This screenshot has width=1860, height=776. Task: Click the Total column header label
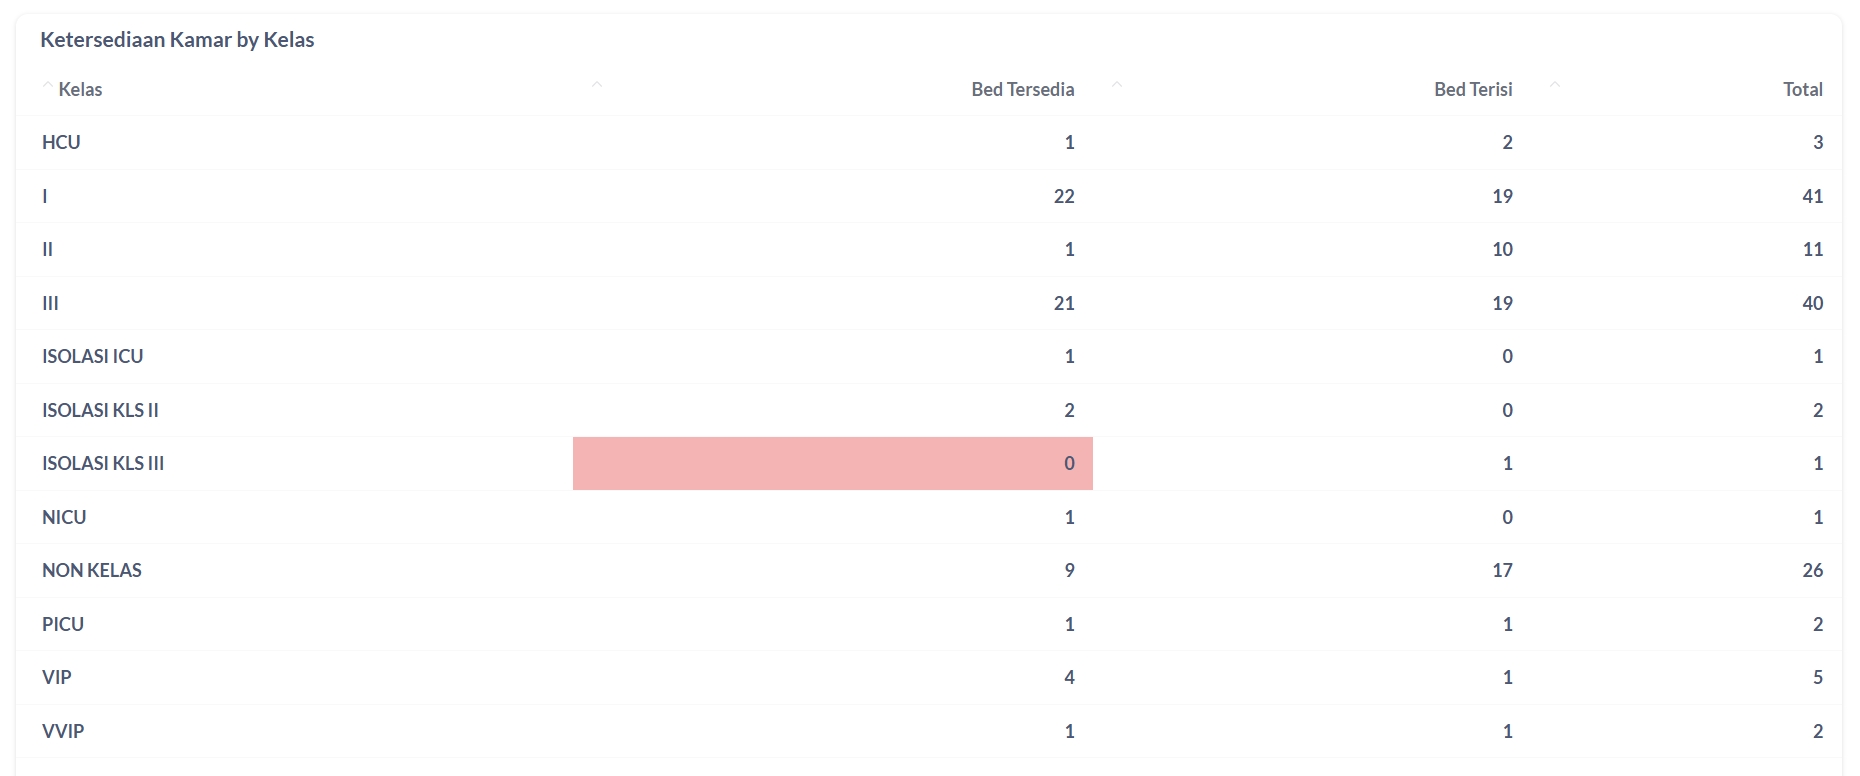click(1802, 90)
